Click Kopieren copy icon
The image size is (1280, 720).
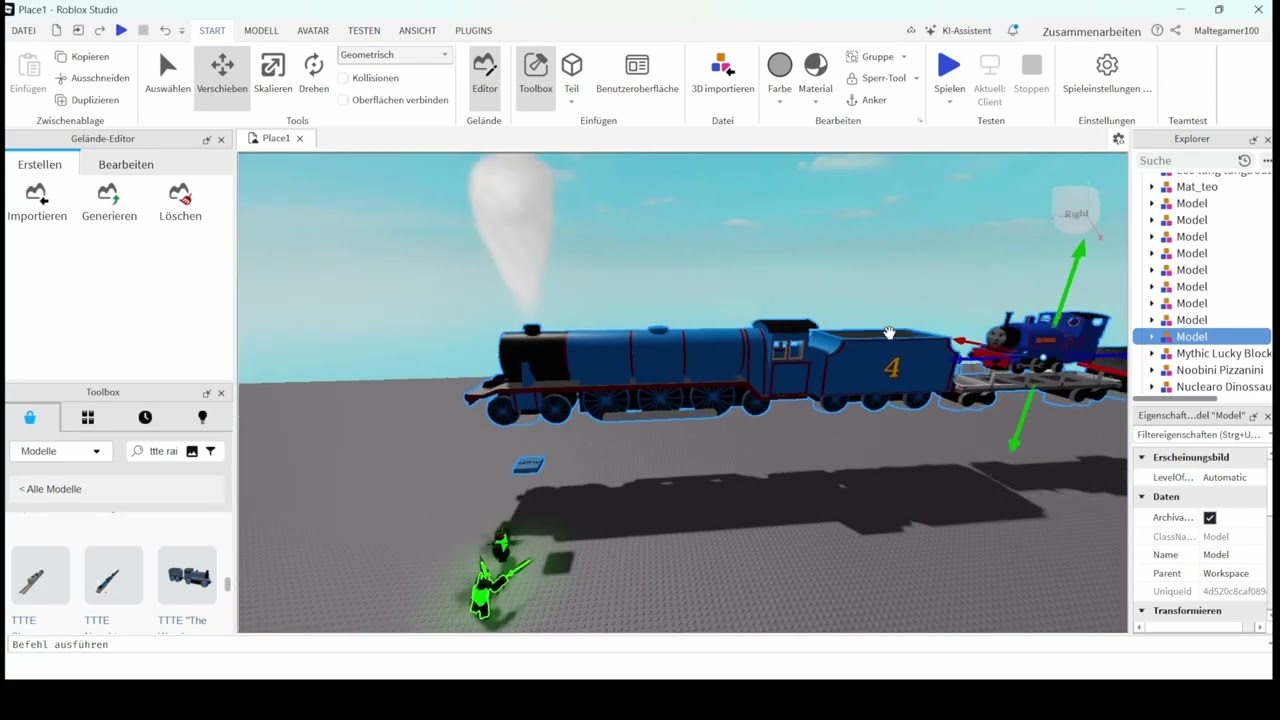61,57
